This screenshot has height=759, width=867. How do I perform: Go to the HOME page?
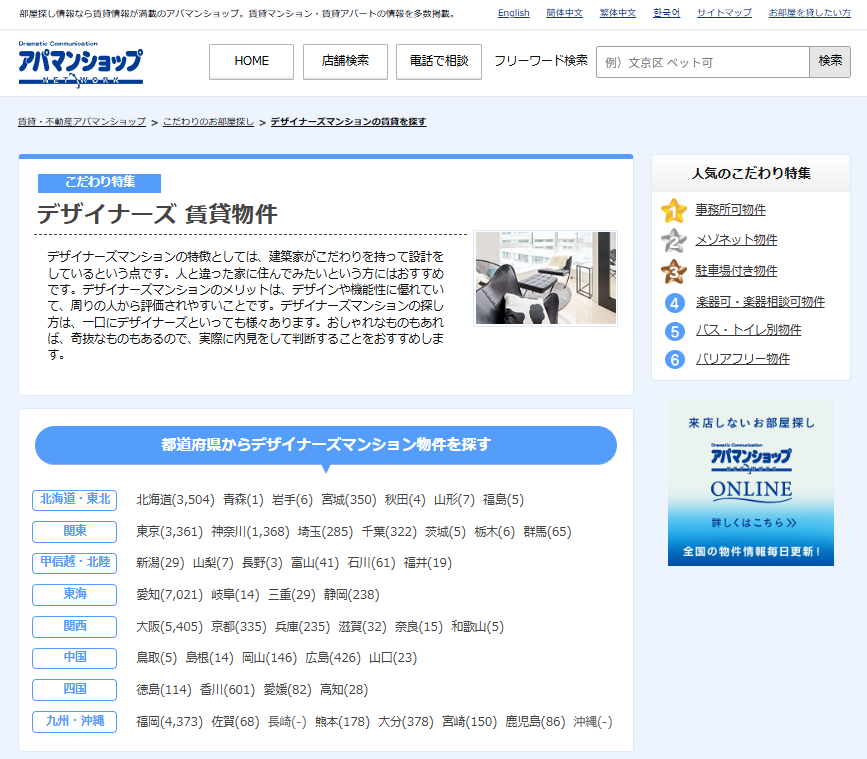point(252,61)
